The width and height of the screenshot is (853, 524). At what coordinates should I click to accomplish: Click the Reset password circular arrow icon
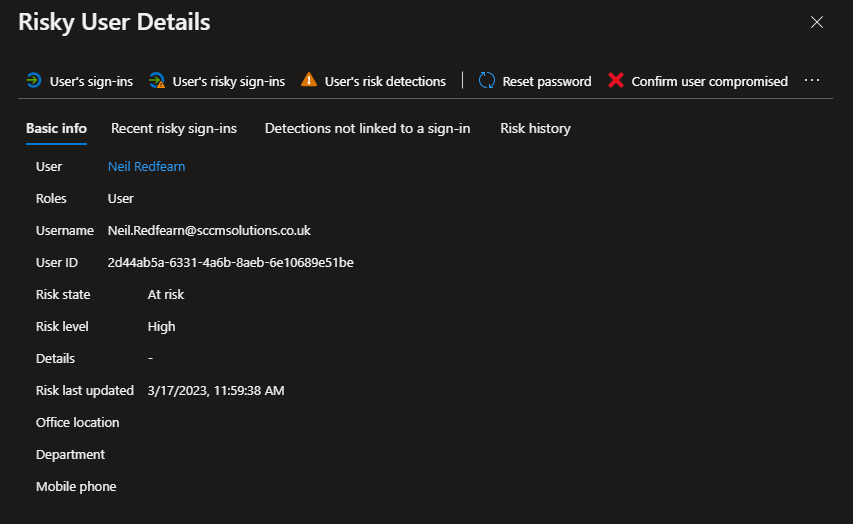[x=487, y=81]
